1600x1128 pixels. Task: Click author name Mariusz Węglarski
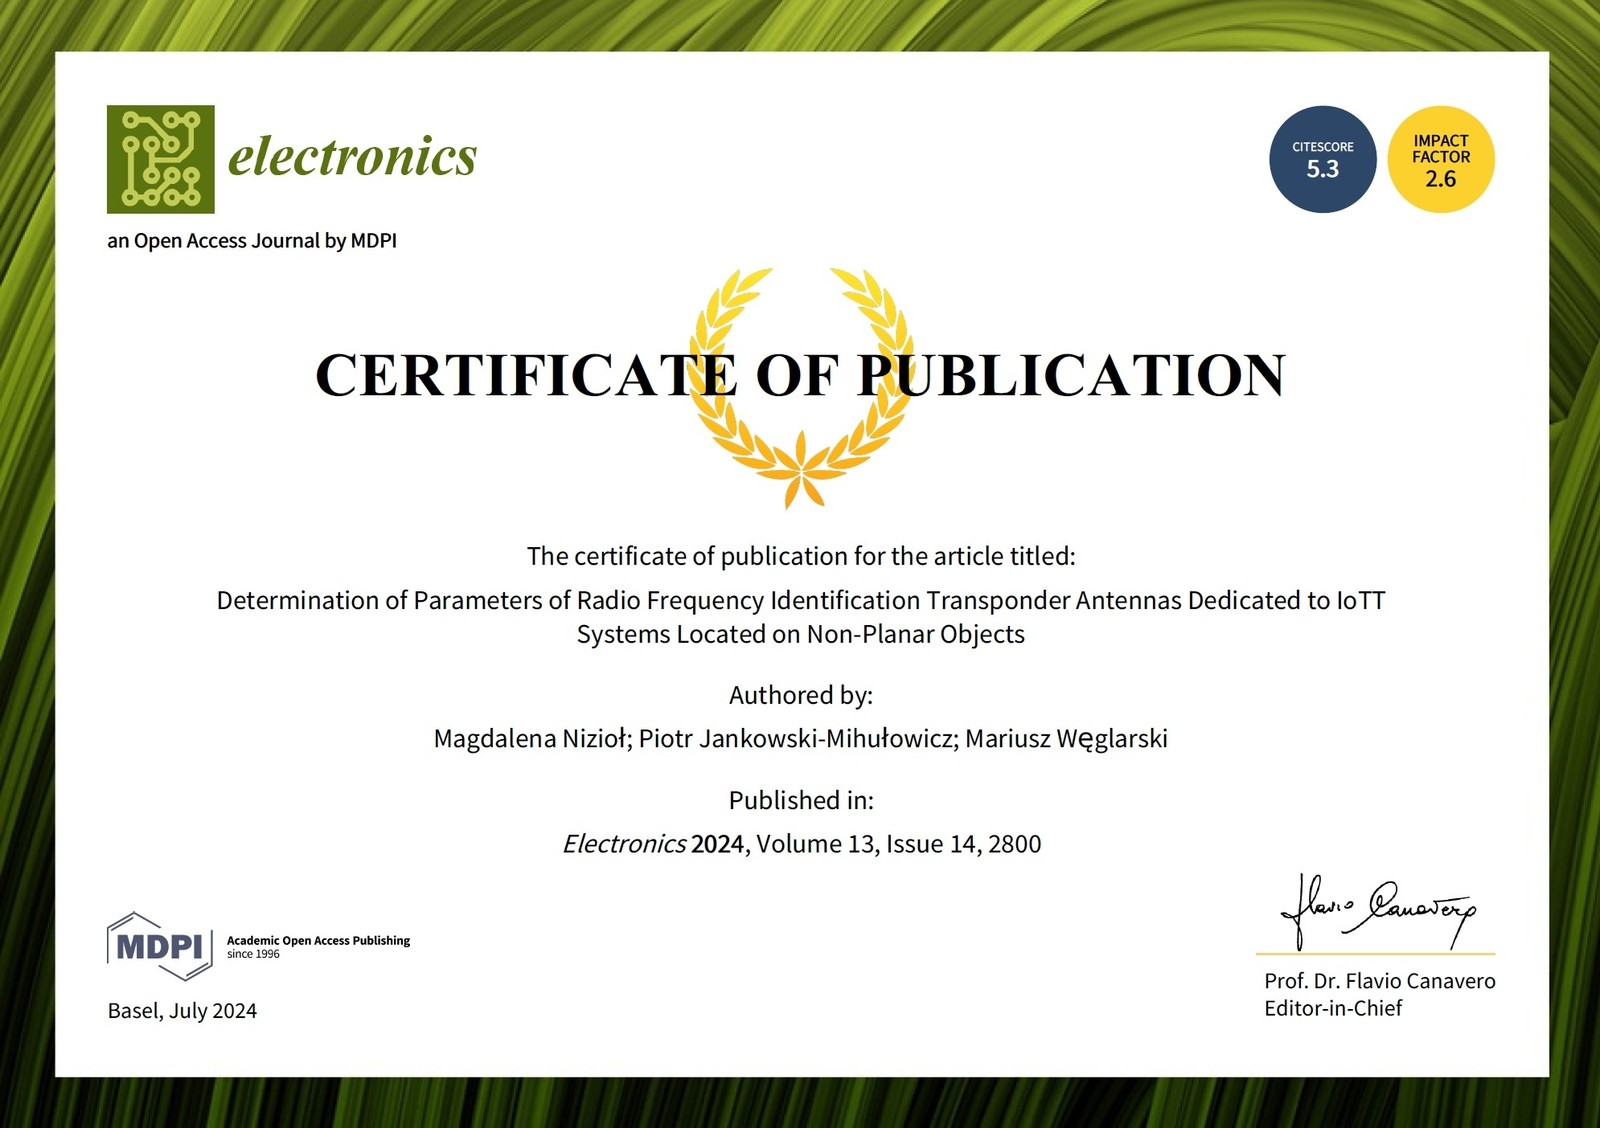click(1066, 739)
